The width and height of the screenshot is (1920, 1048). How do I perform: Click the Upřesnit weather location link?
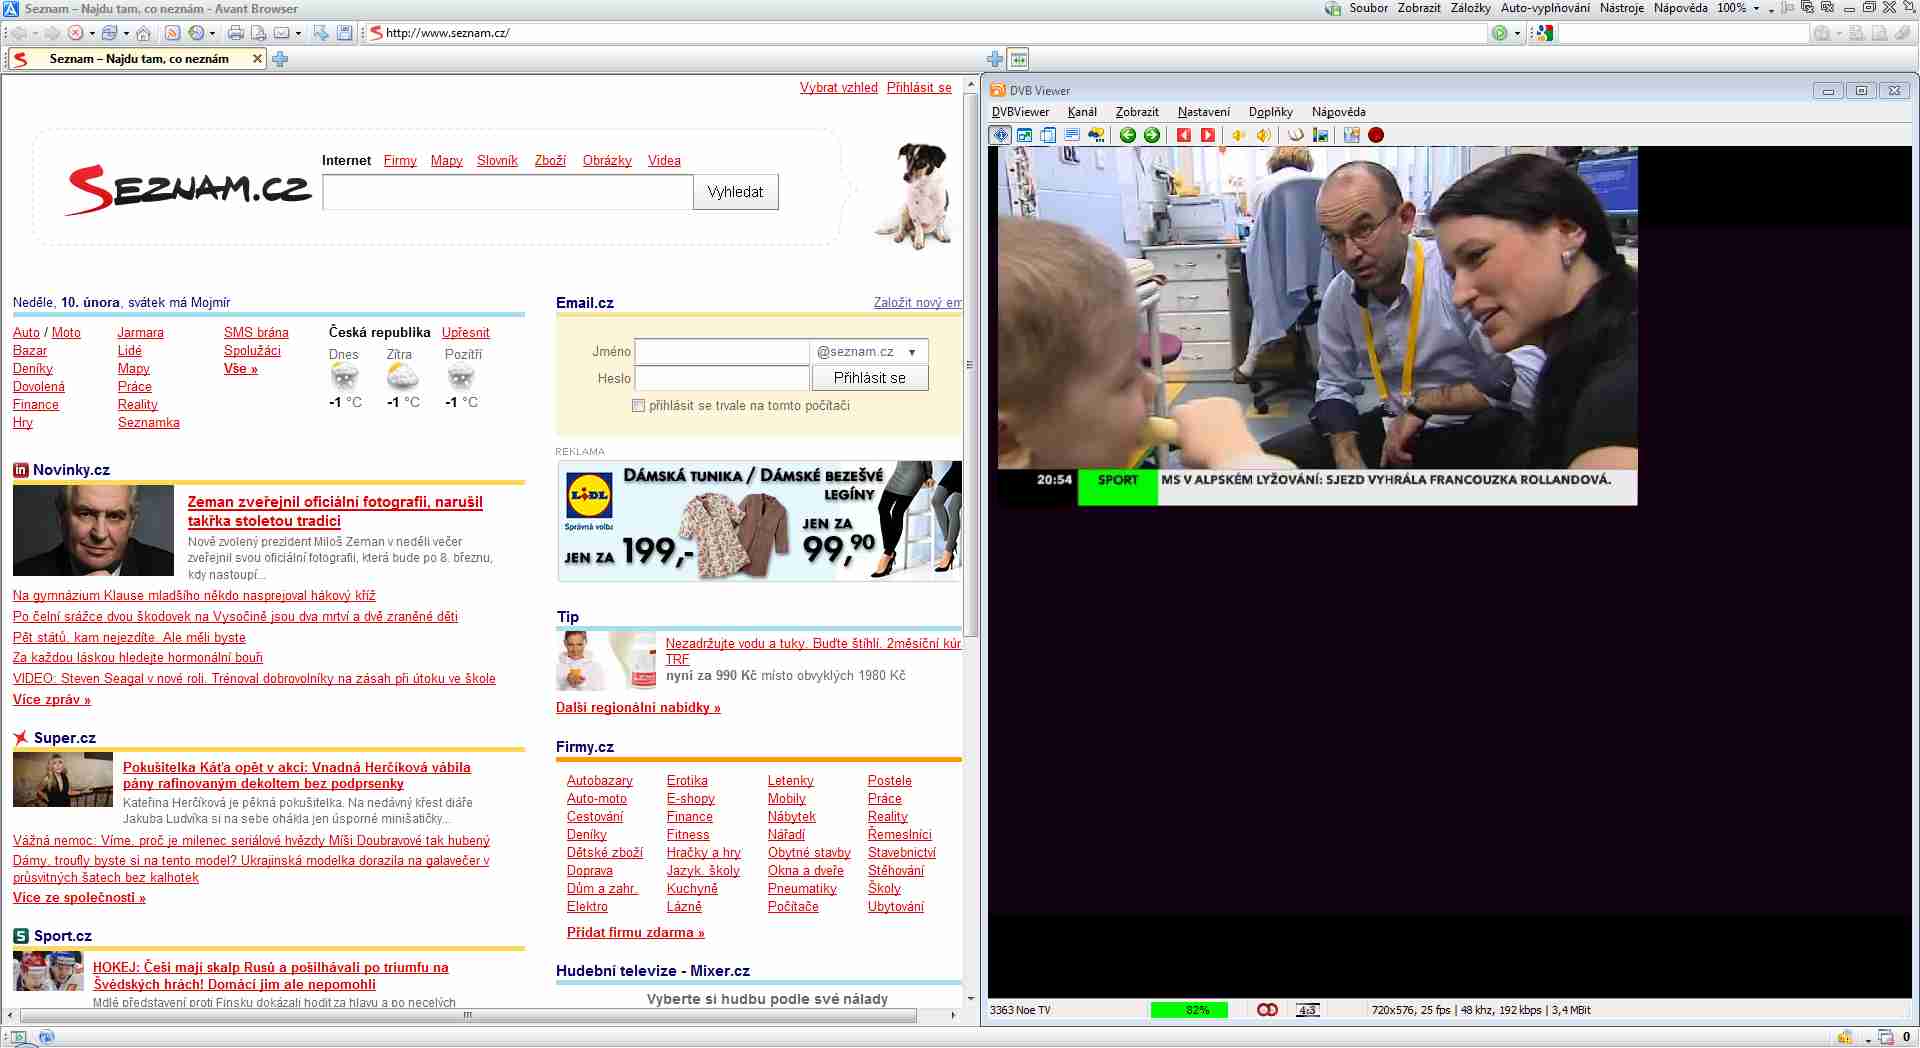pos(465,332)
